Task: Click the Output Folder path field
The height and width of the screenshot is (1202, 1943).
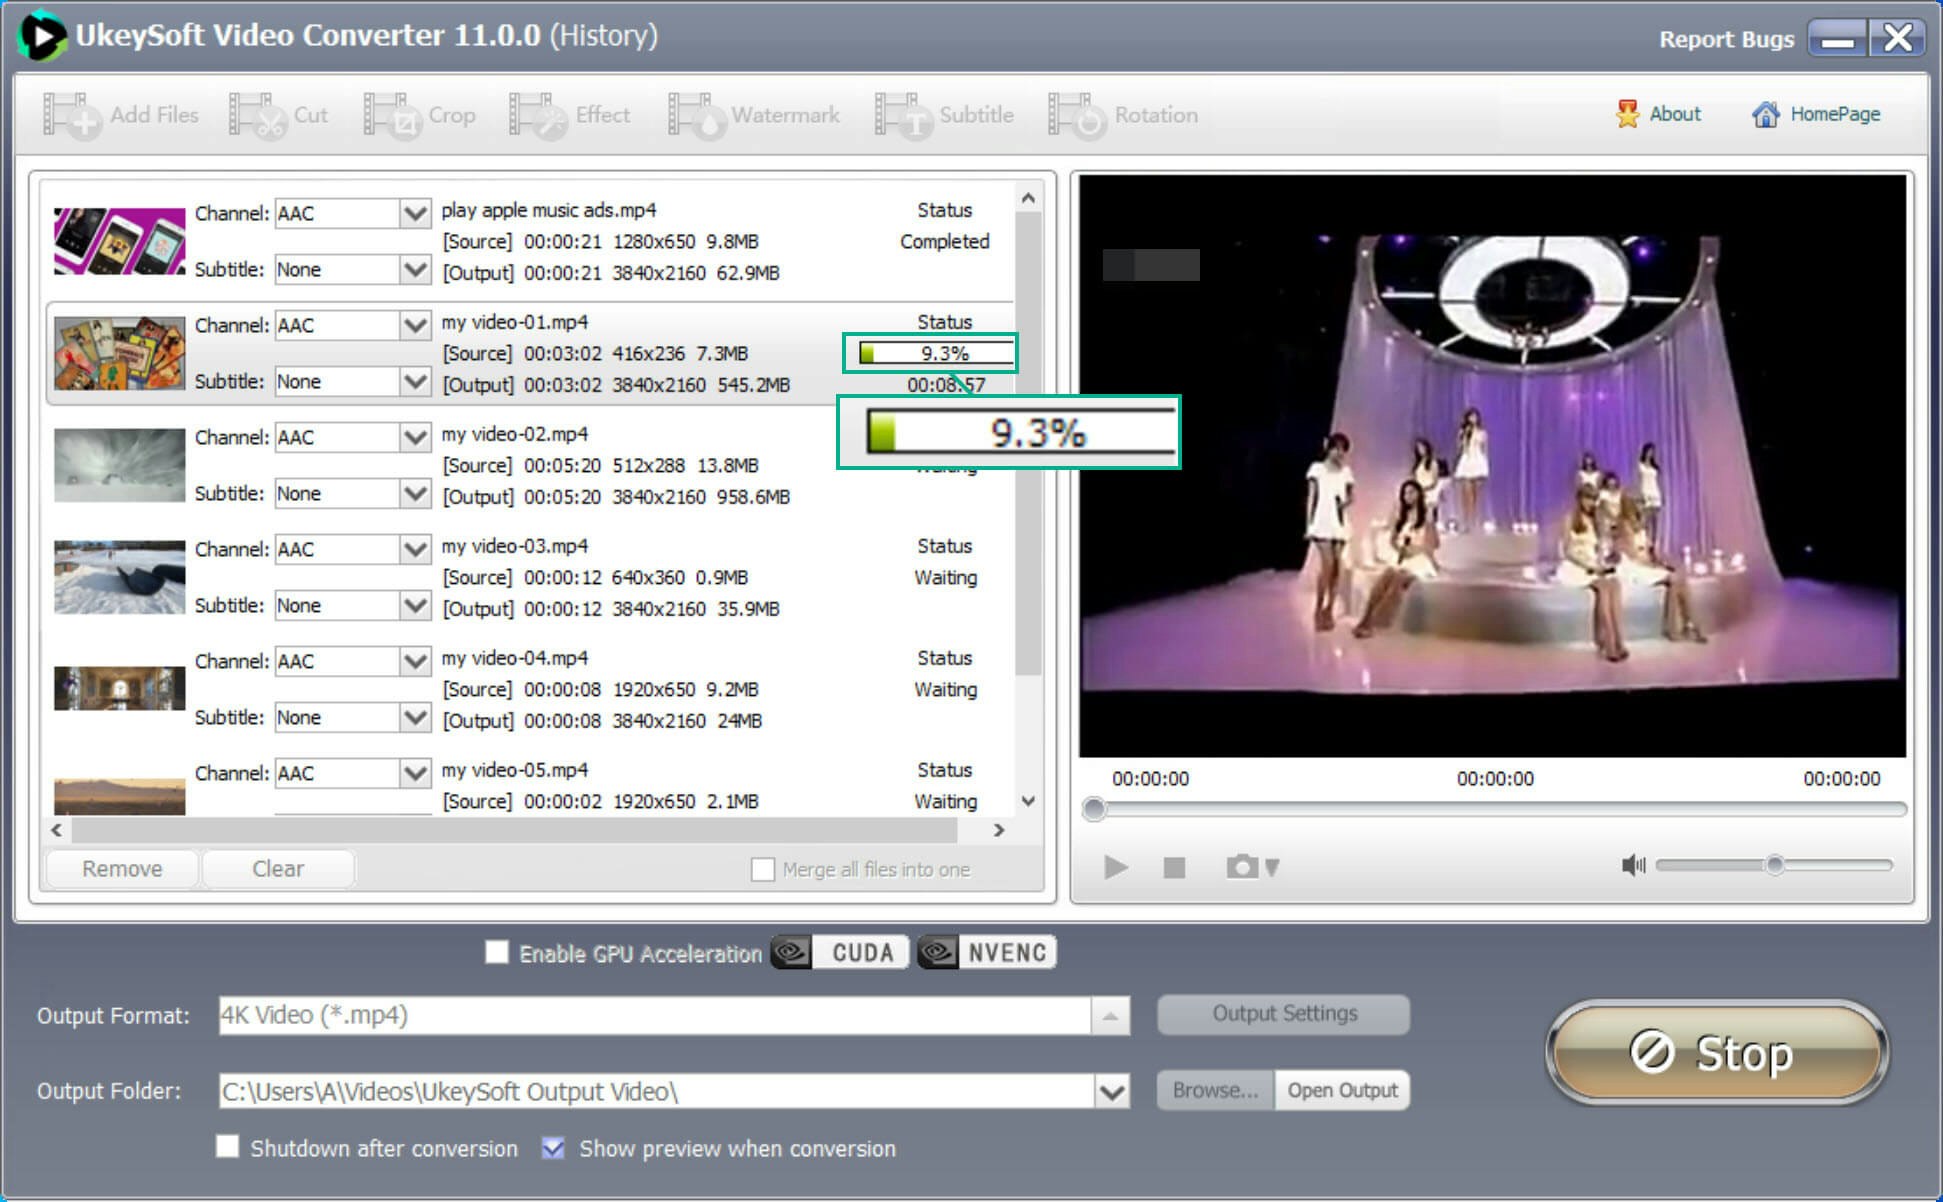Action: tap(656, 1091)
